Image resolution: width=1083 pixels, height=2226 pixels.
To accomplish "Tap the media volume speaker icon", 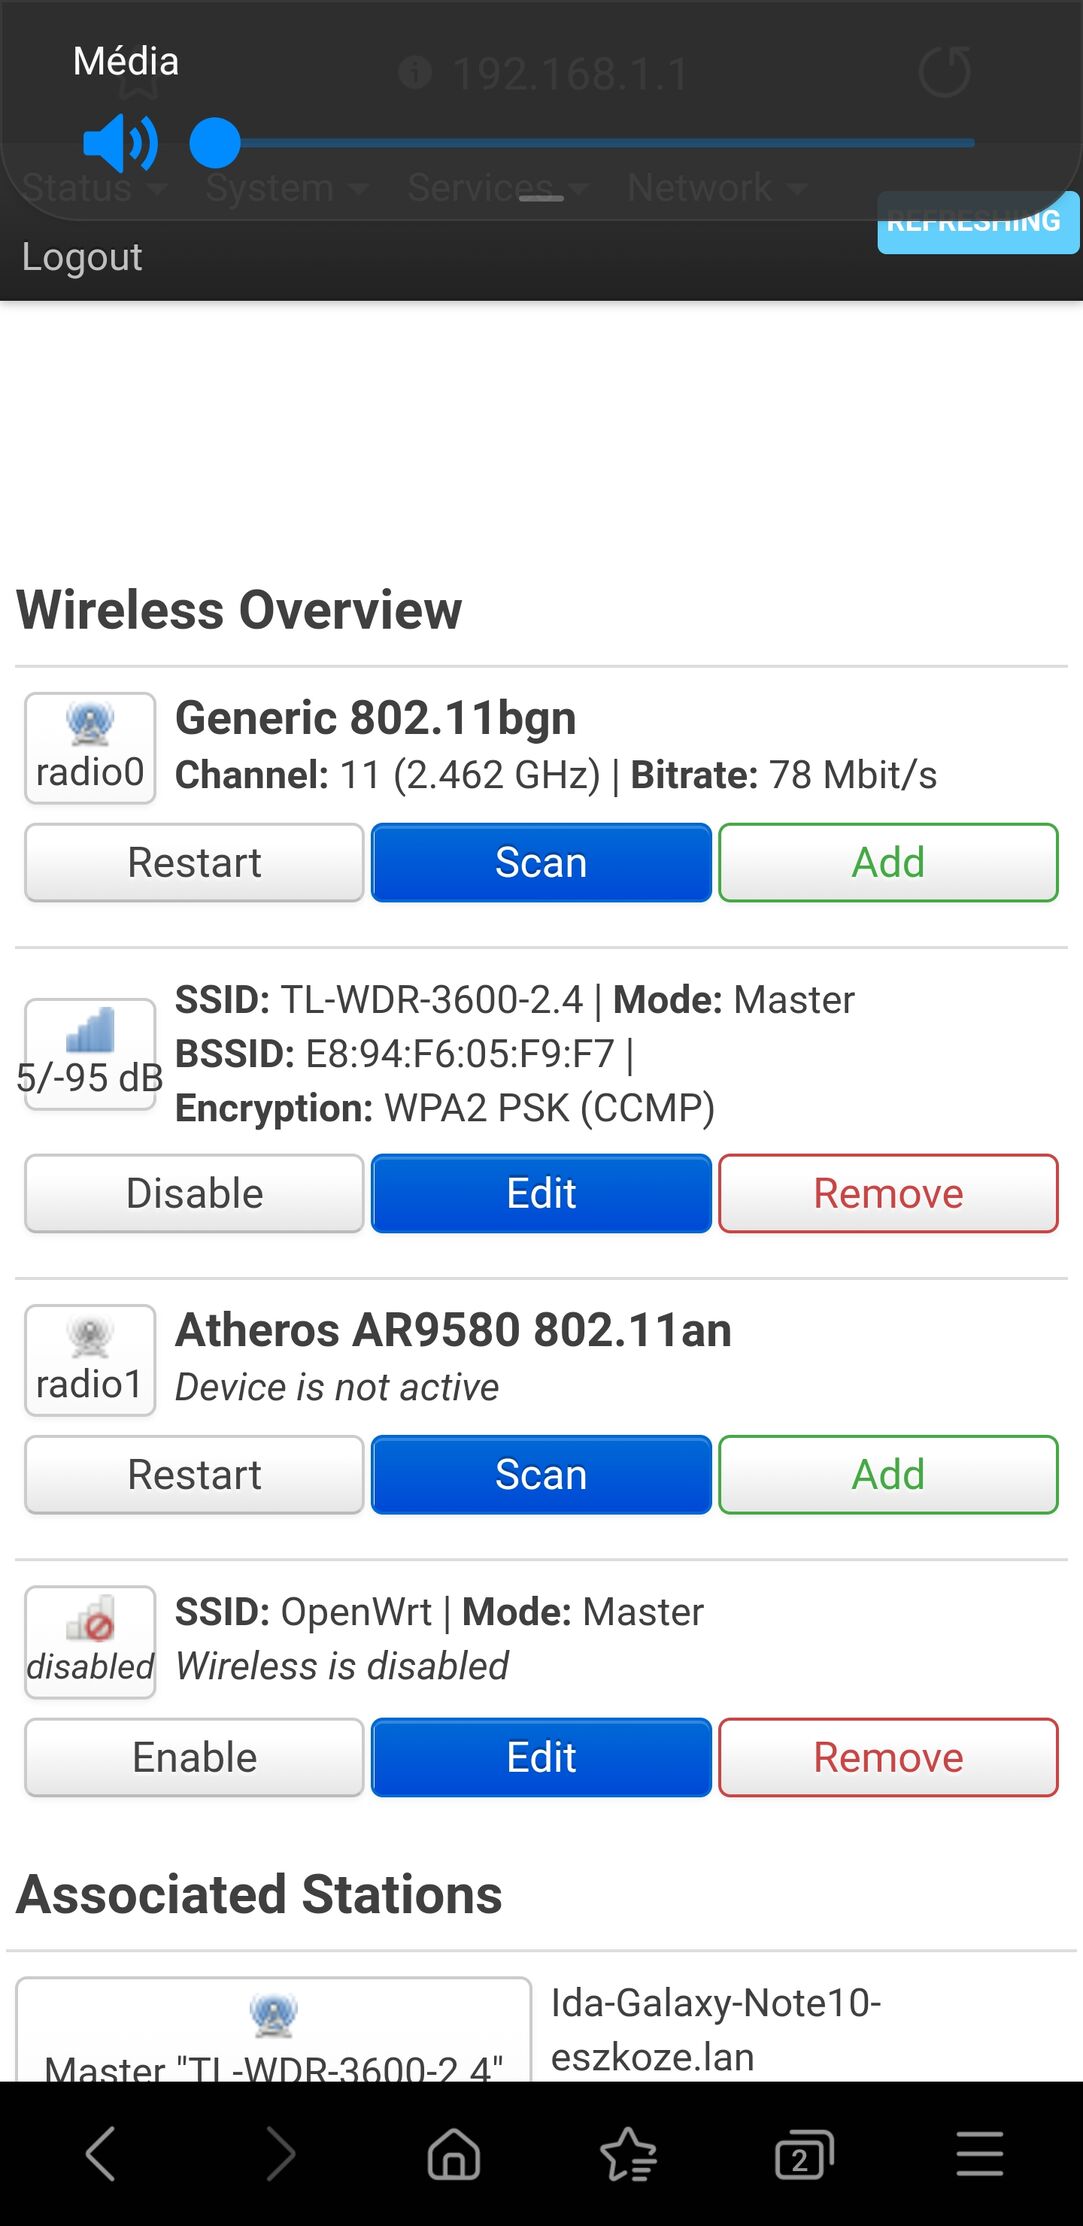I will [x=120, y=143].
